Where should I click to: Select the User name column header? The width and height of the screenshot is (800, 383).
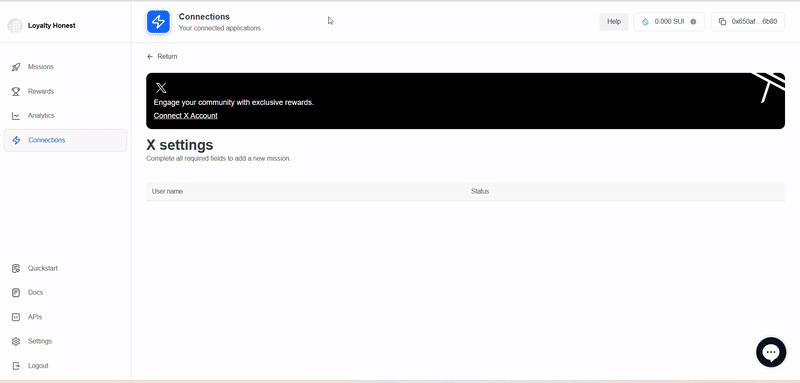tap(167, 191)
